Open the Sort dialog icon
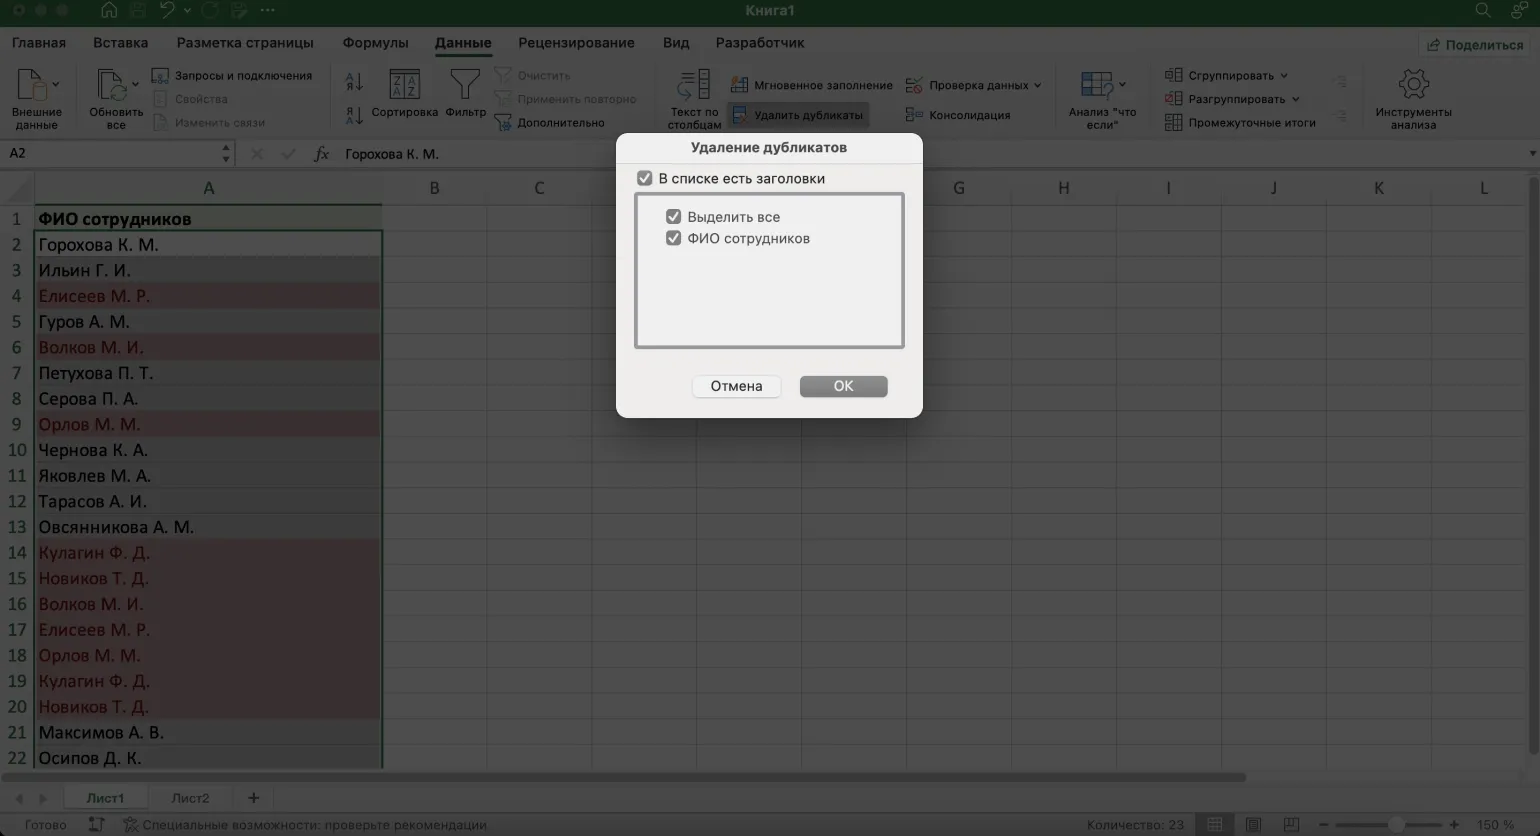This screenshot has height=836, width=1540. 404,85
